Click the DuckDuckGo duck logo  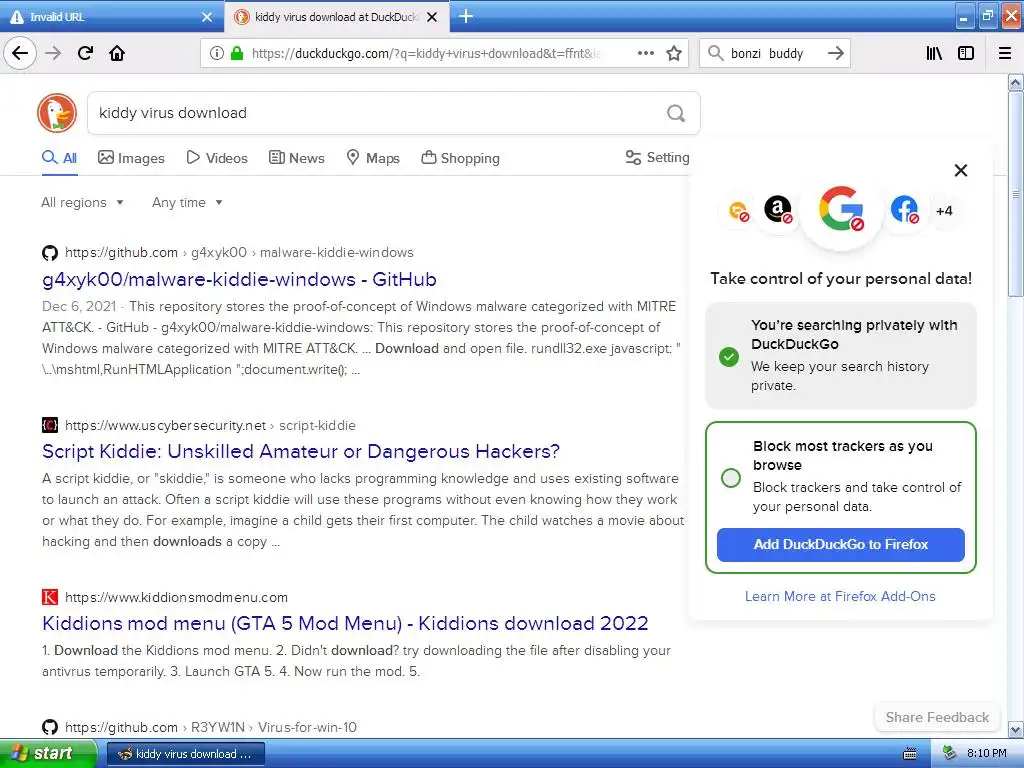57,112
